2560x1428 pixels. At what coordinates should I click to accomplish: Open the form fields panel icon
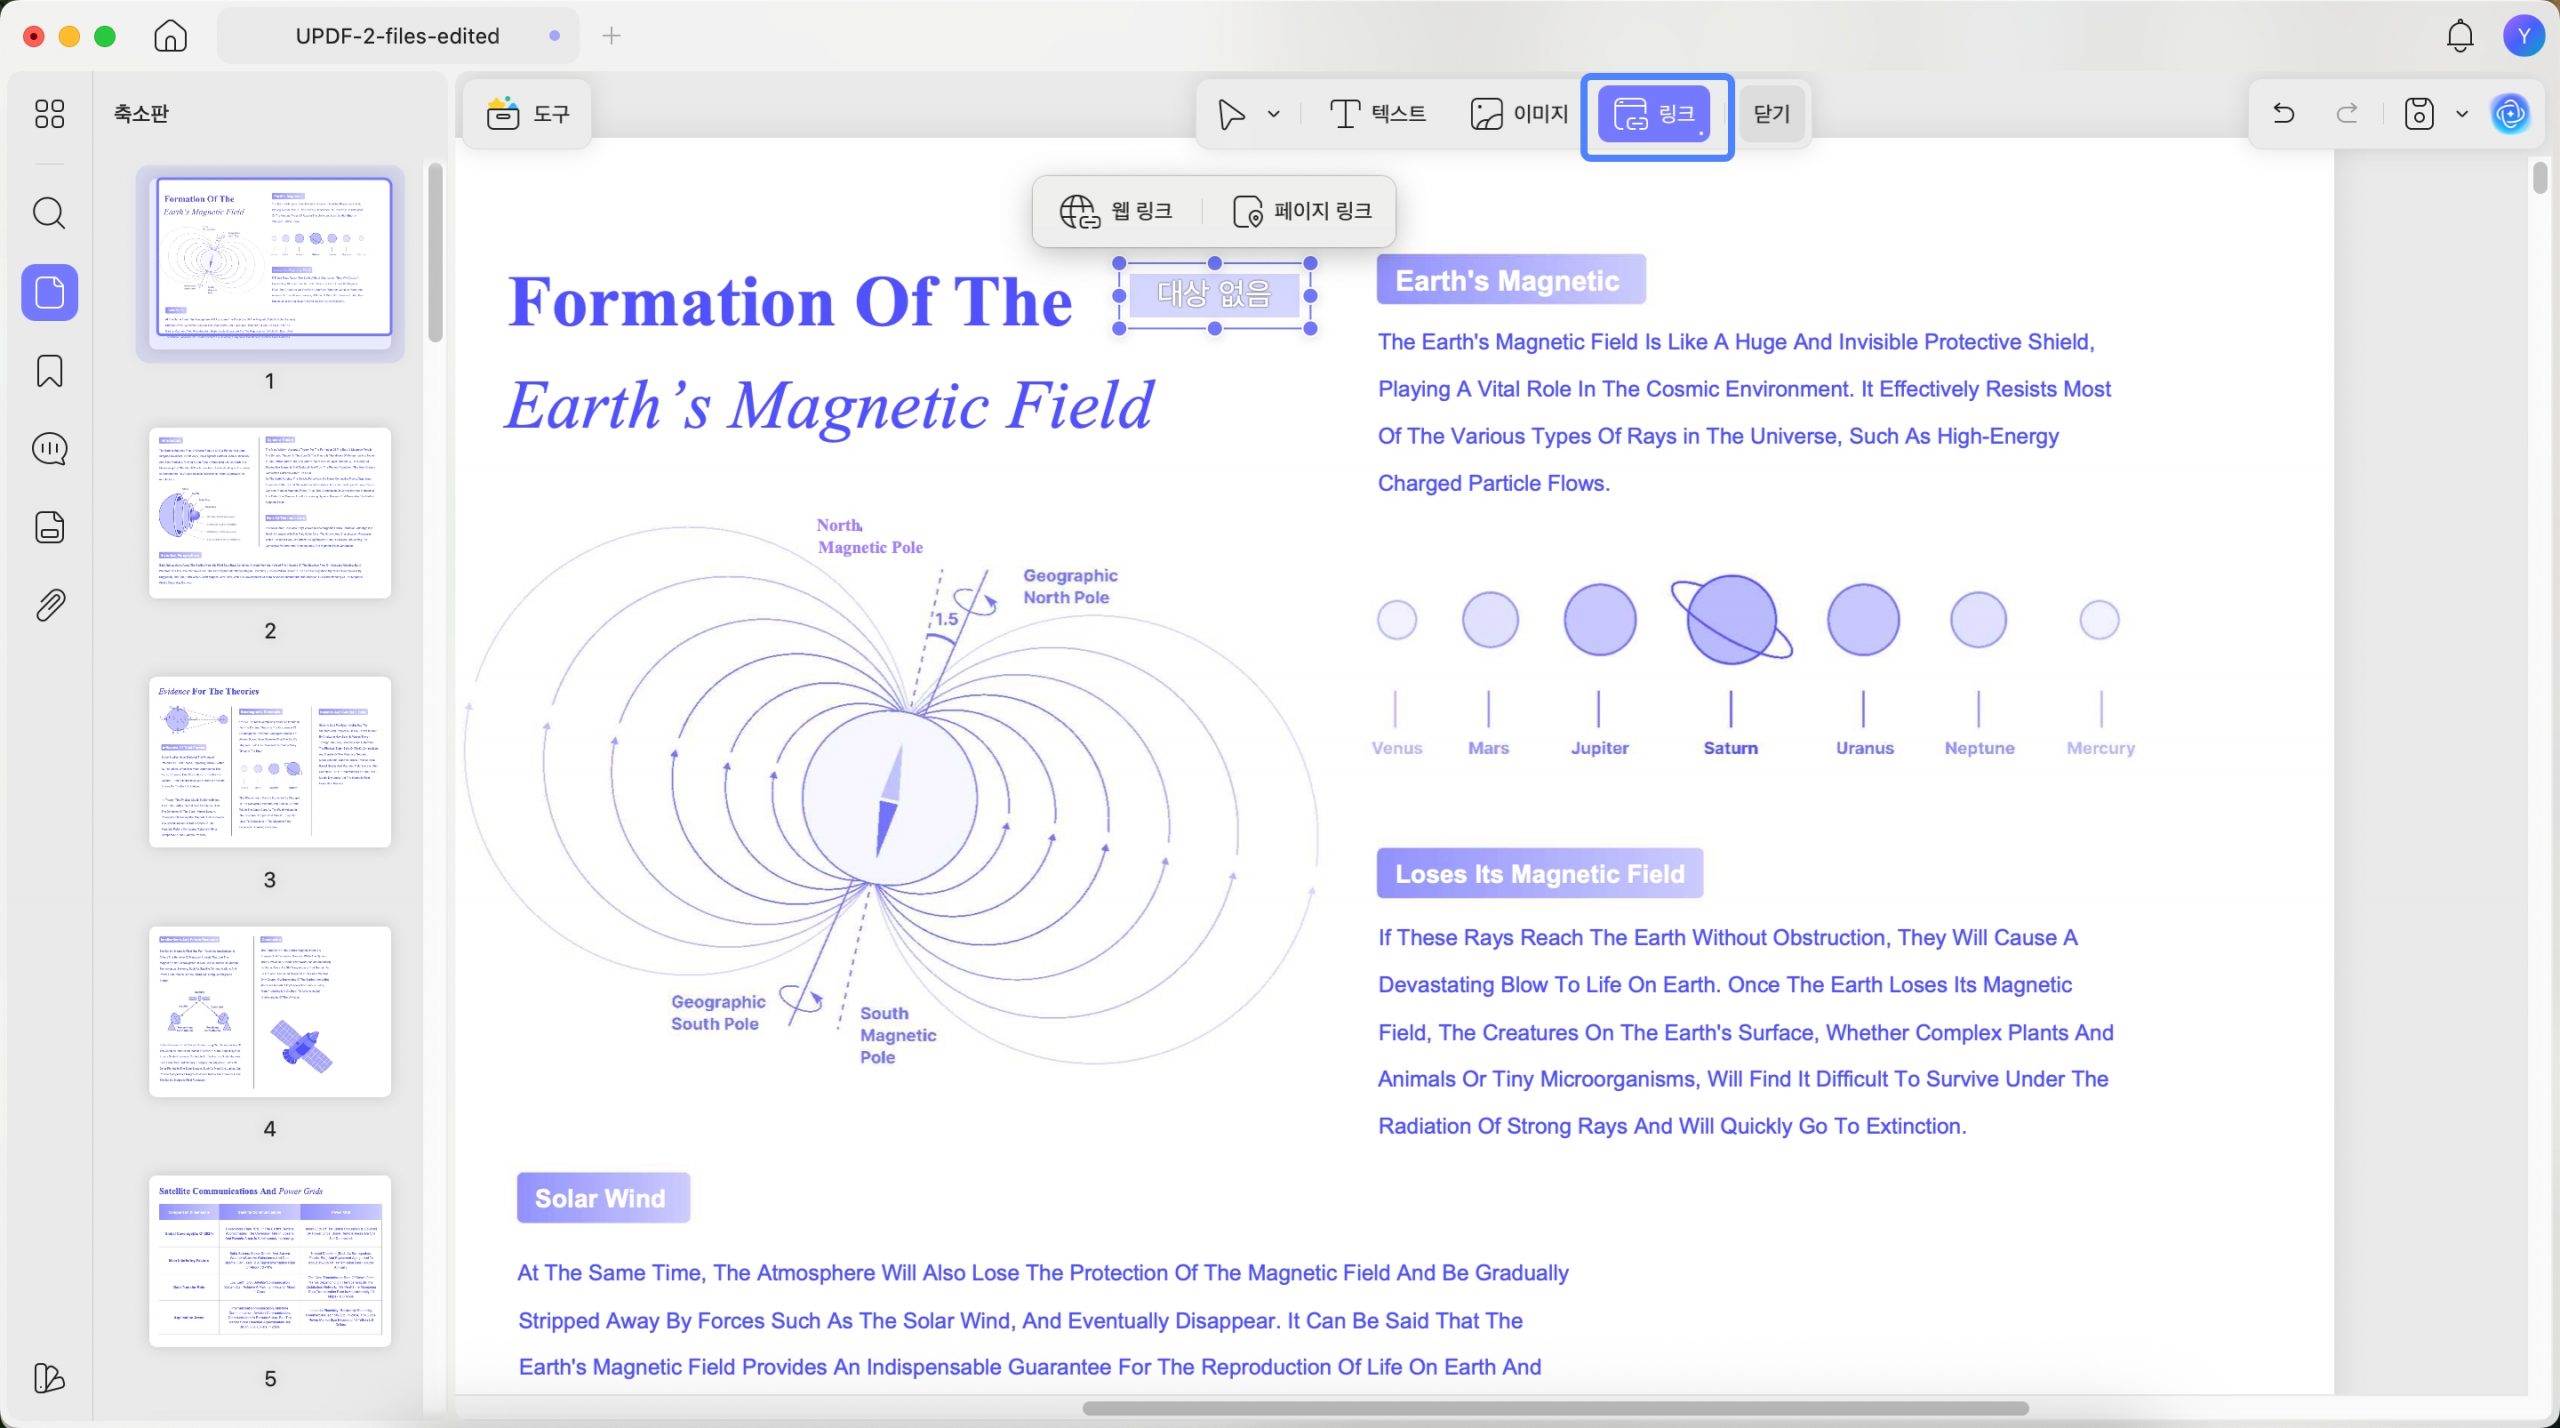[x=49, y=527]
